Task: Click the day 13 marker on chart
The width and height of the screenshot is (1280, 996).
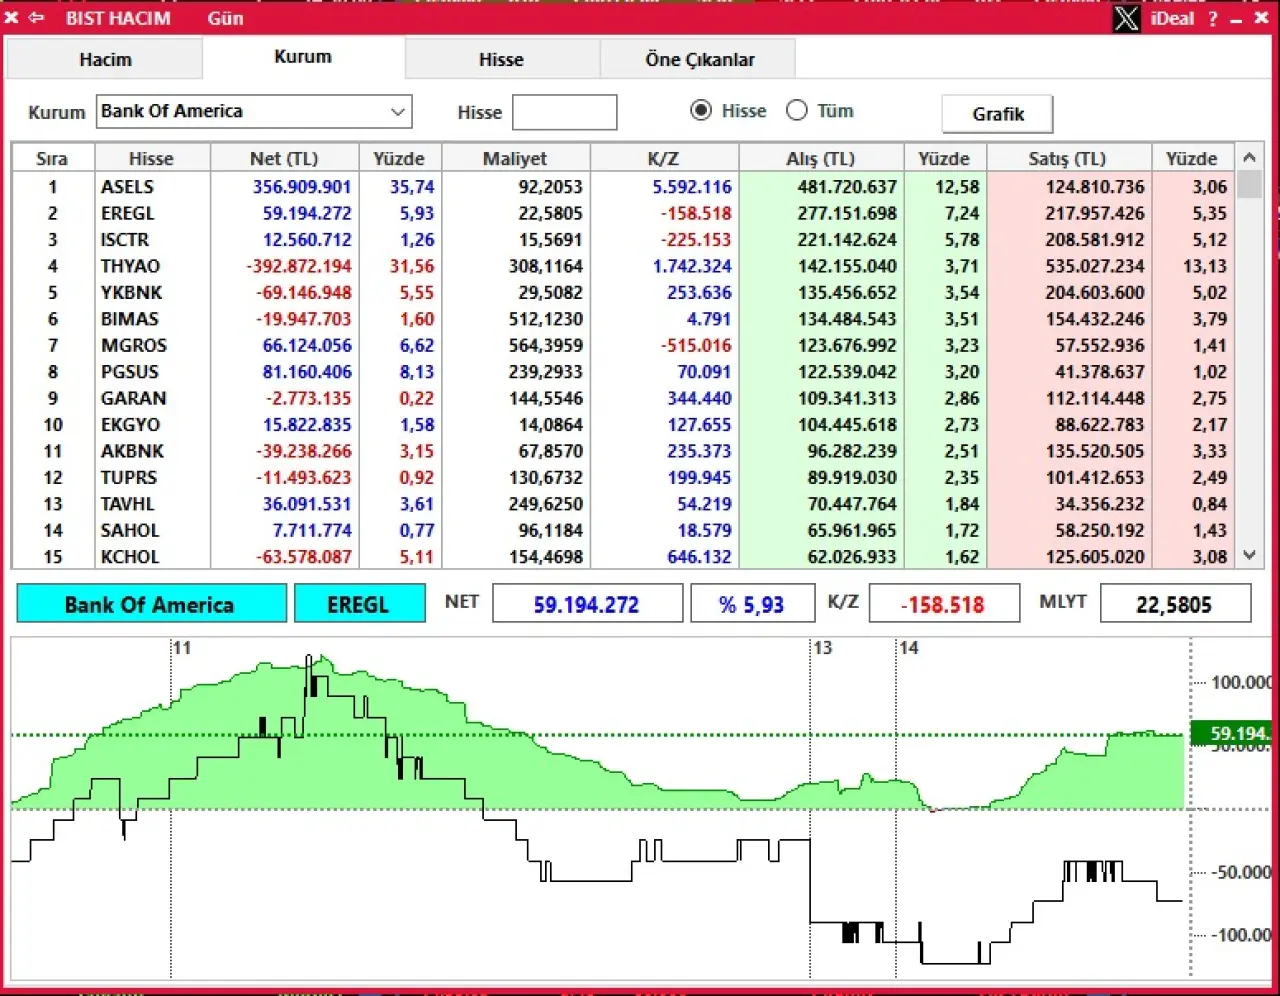Action: pos(822,648)
